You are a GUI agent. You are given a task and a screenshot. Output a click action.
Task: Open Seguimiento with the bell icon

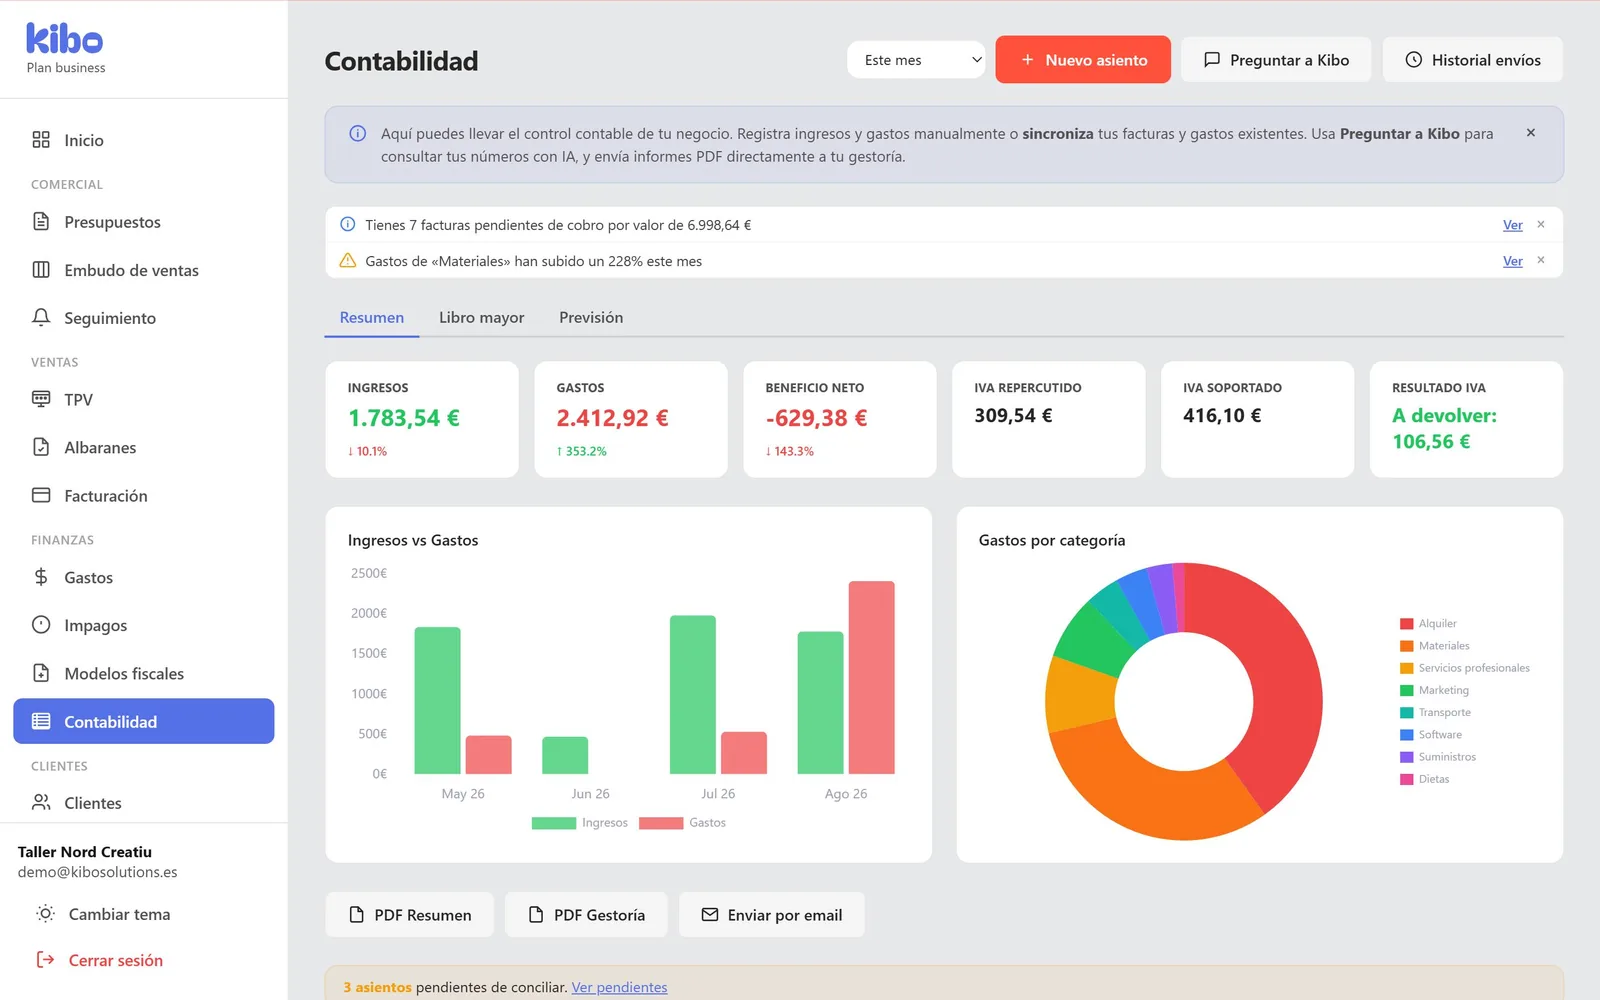pyautogui.click(x=143, y=318)
